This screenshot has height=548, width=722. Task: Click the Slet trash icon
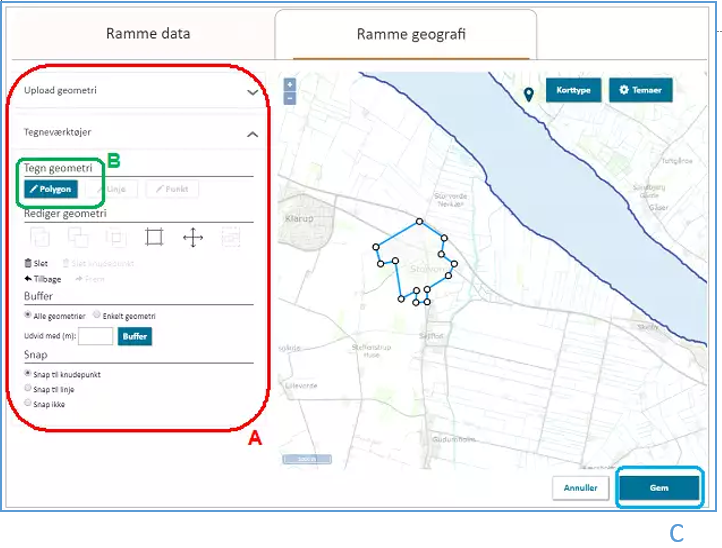click(x=28, y=263)
